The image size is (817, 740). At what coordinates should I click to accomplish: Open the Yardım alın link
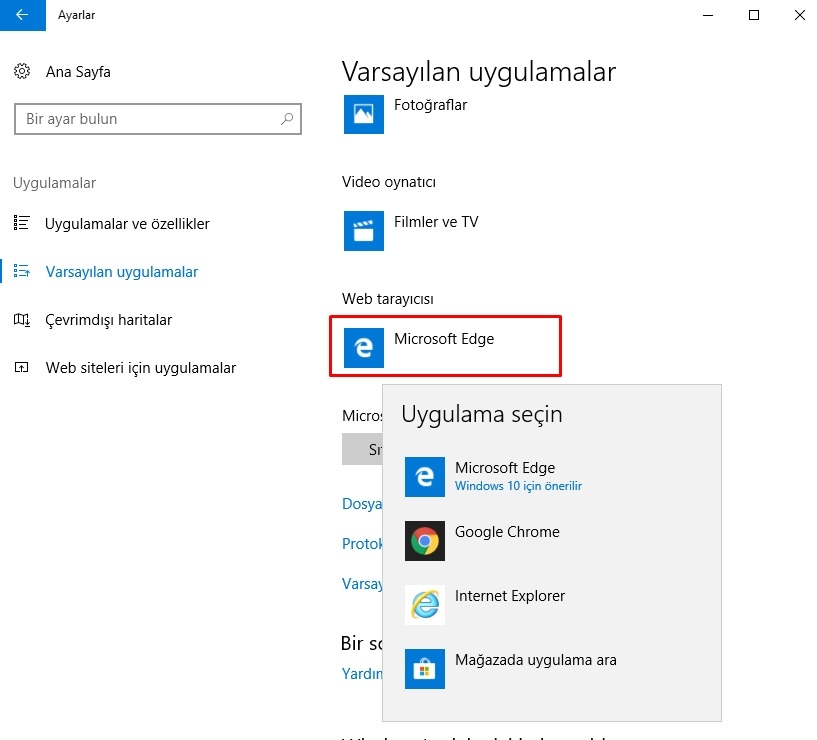click(360, 673)
